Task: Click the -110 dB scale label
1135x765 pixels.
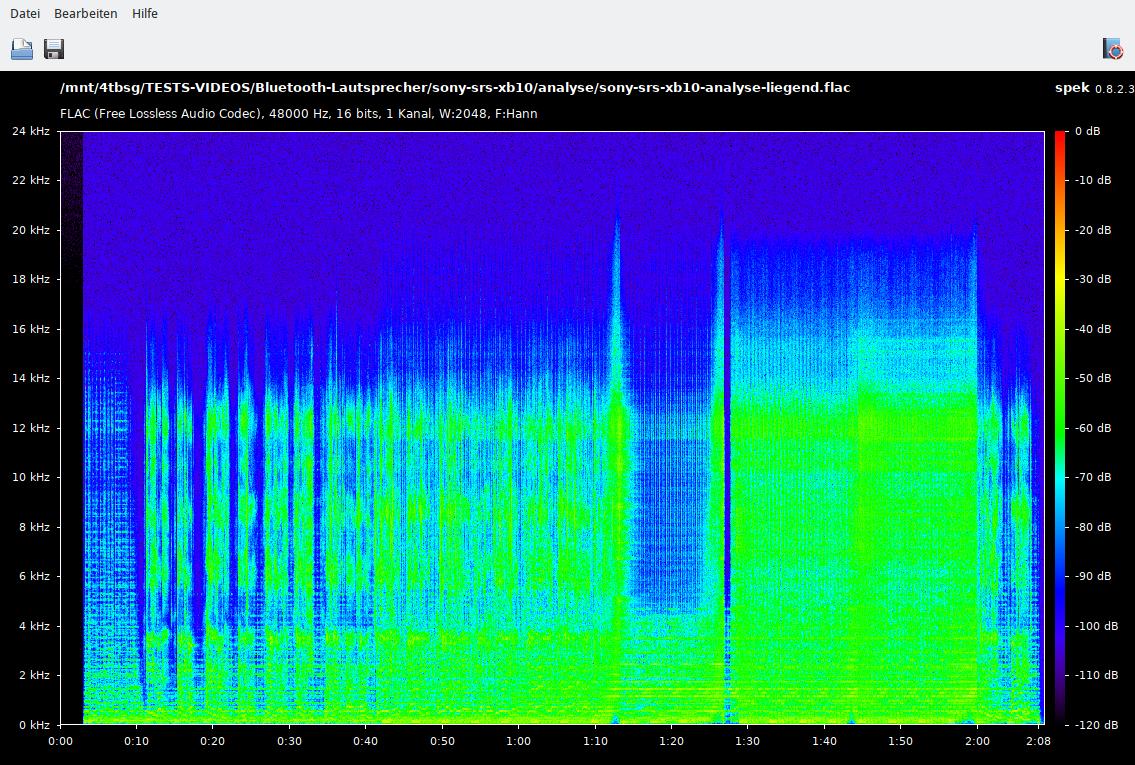Action: tap(1094, 675)
